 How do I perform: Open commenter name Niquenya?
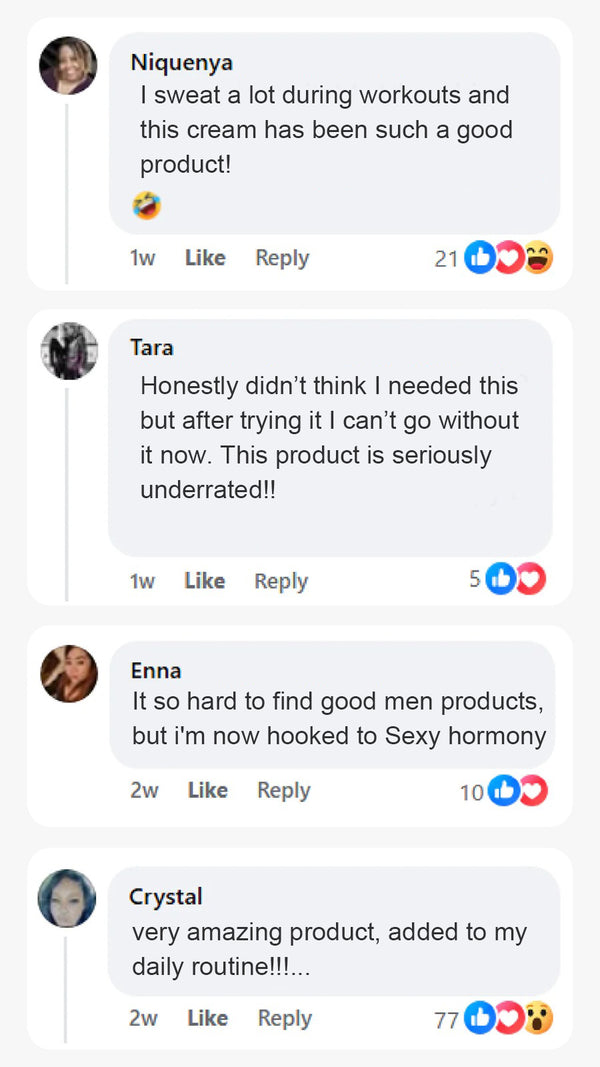(x=181, y=62)
